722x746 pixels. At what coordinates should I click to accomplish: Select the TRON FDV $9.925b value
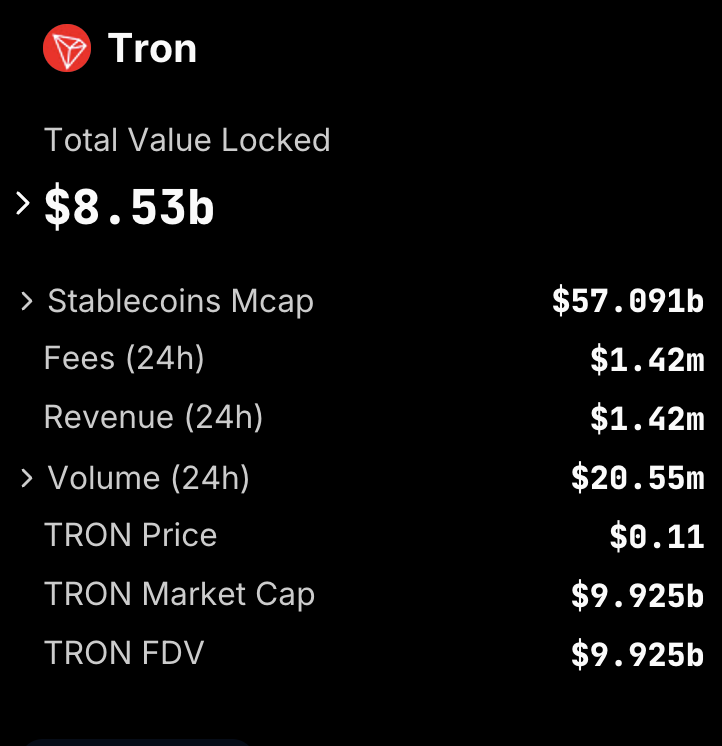[637, 655]
